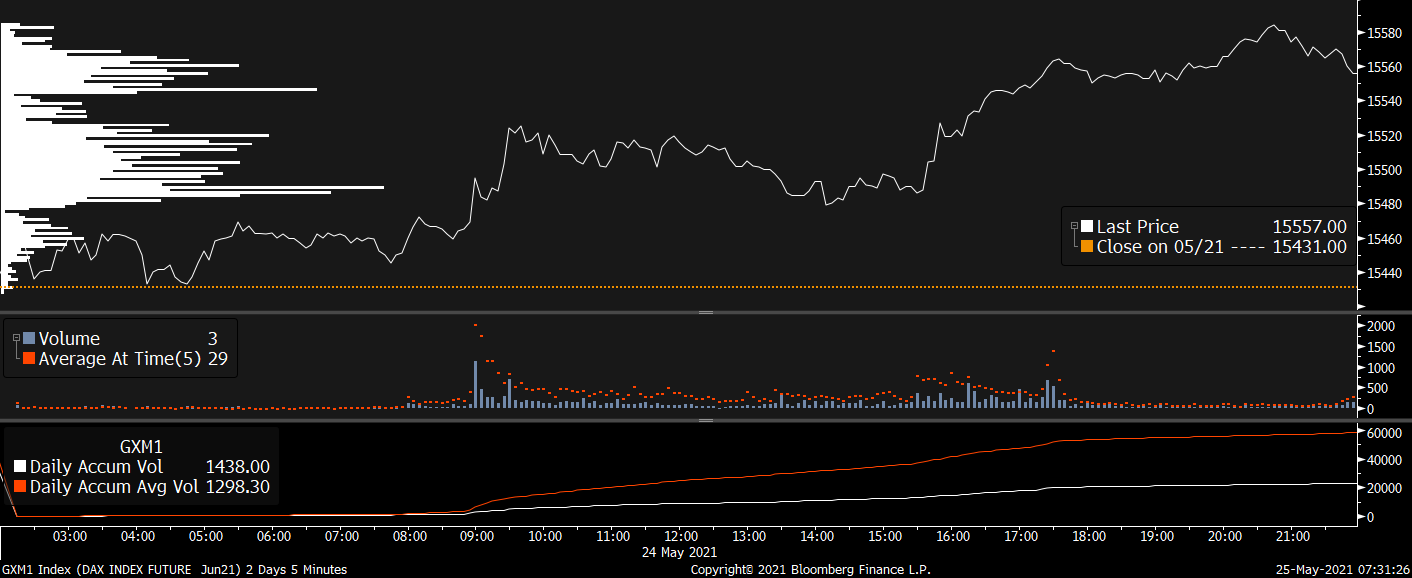Click the 1298.30 average volume value
The image size is (1412, 578).
237,487
